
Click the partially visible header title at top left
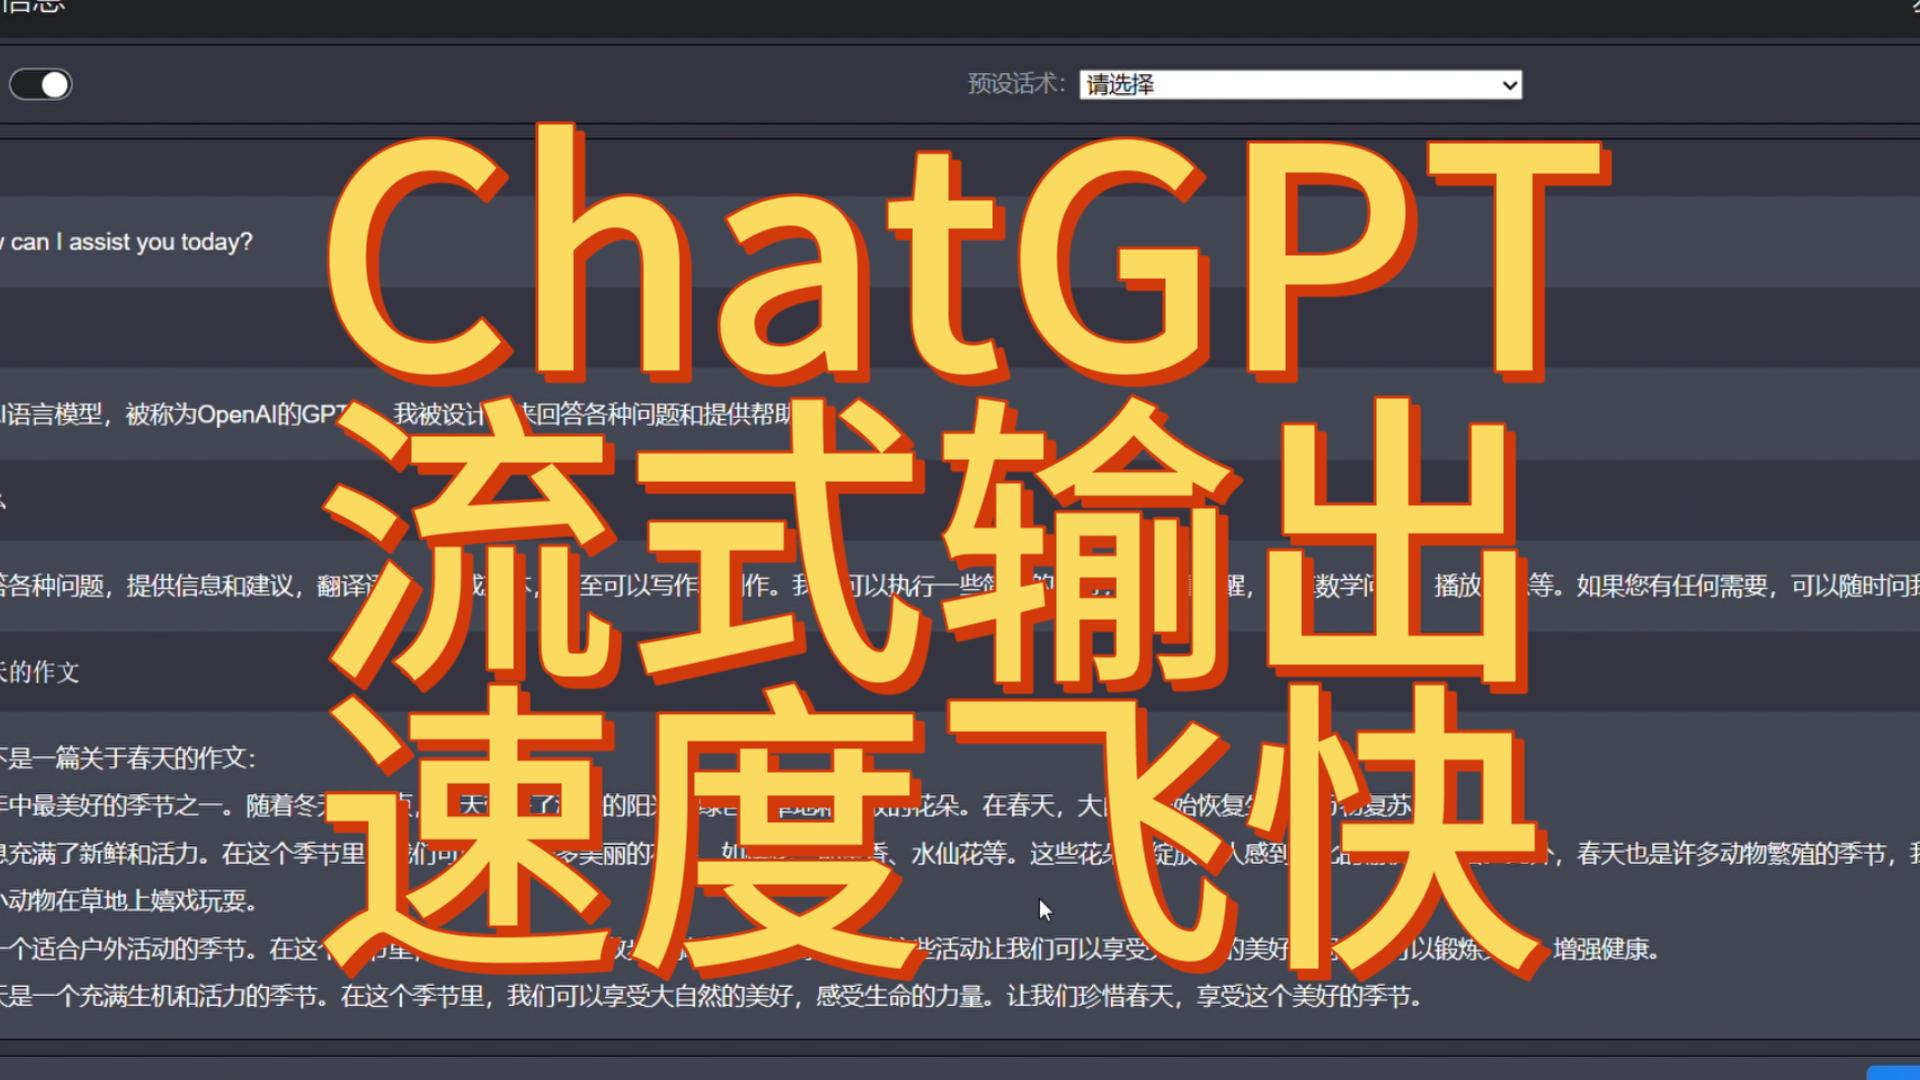click(32, 6)
